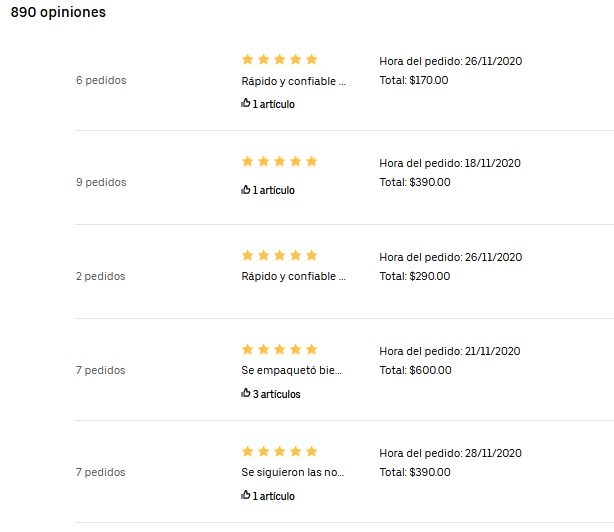This screenshot has width=614, height=532.
Task: Expand the truncated "Se siguieron las no..." comment
Action: point(294,472)
